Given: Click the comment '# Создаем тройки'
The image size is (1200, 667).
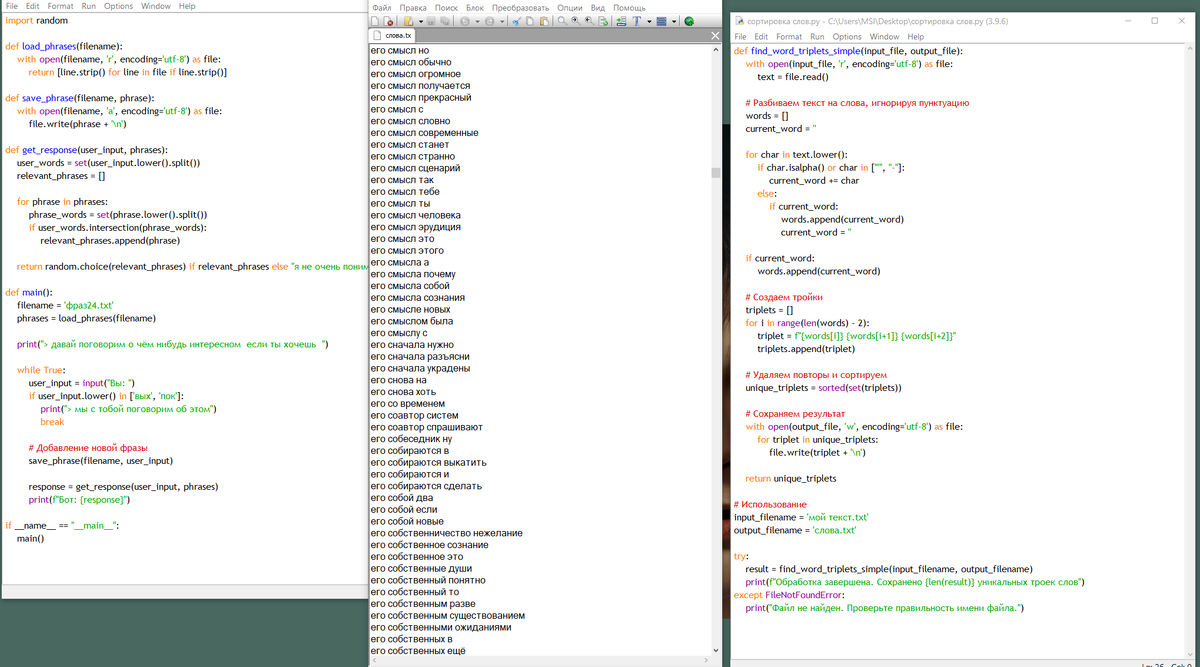Looking at the screenshot, I should point(784,297).
